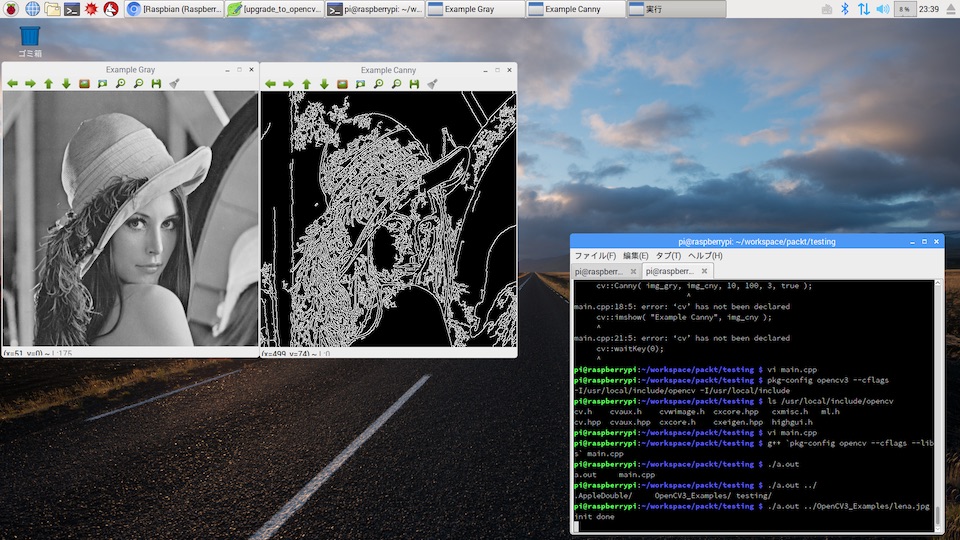Zoom out on Example Gray image
960x540 pixels.
pyautogui.click(x=138, y=83)
